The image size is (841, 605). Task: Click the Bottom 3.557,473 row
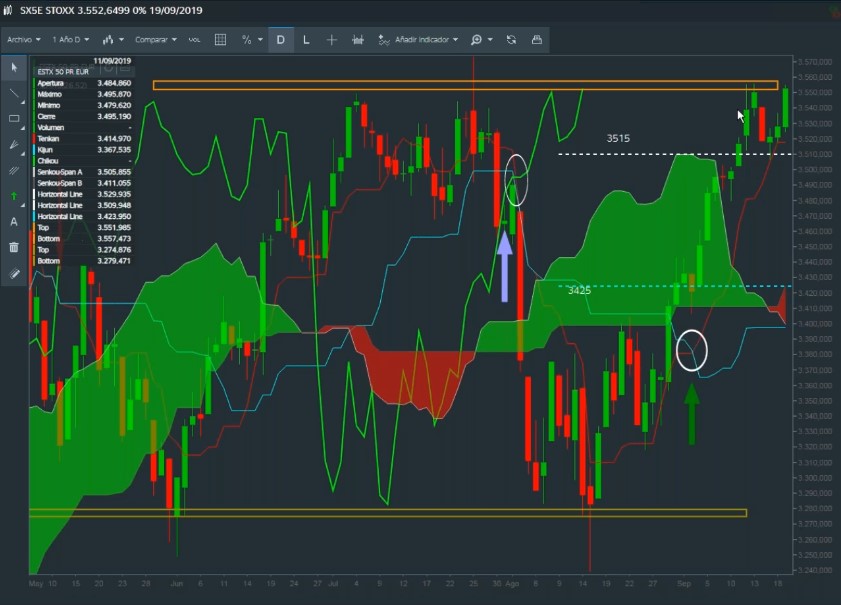coord(83,239)
